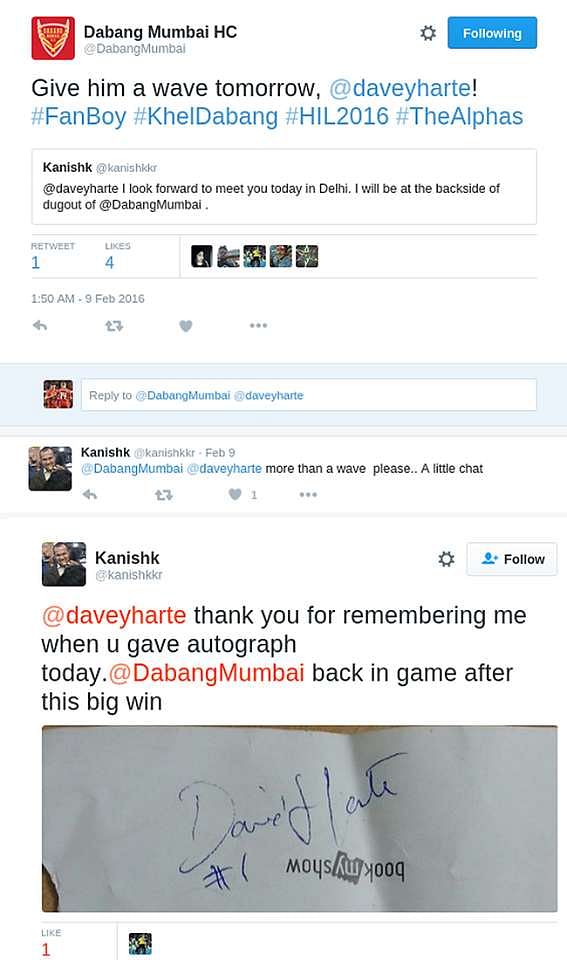The width and height of the screenshot is (567, 960).
Task: Open gear menu beside Follow button
Action: (446, 558)
